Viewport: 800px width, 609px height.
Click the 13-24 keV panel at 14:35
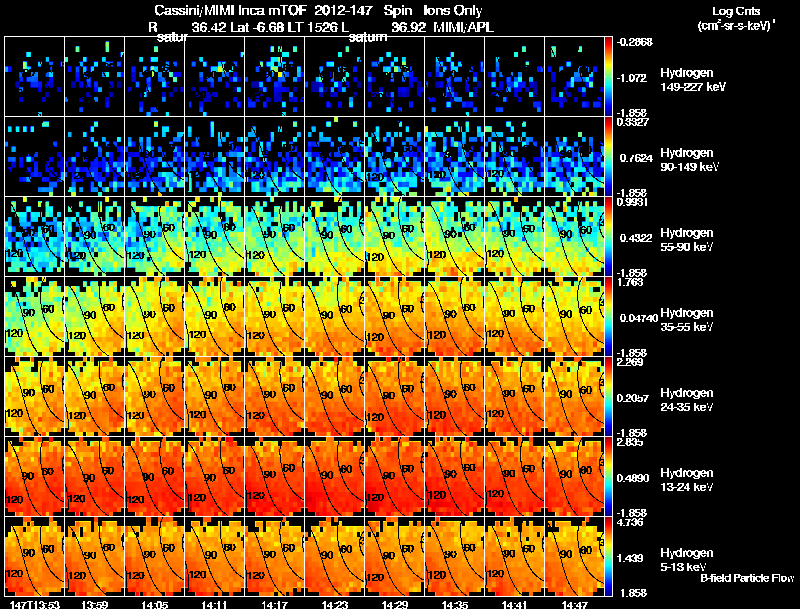coord(455,477)
